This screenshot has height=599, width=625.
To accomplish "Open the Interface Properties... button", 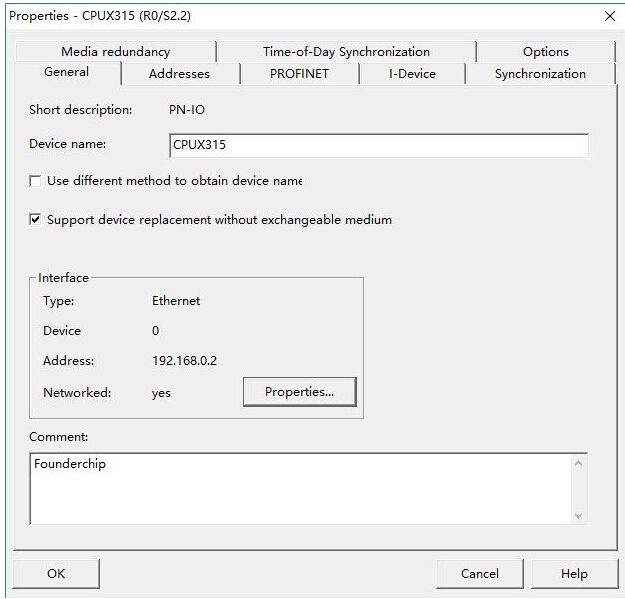I will (299, 392).
